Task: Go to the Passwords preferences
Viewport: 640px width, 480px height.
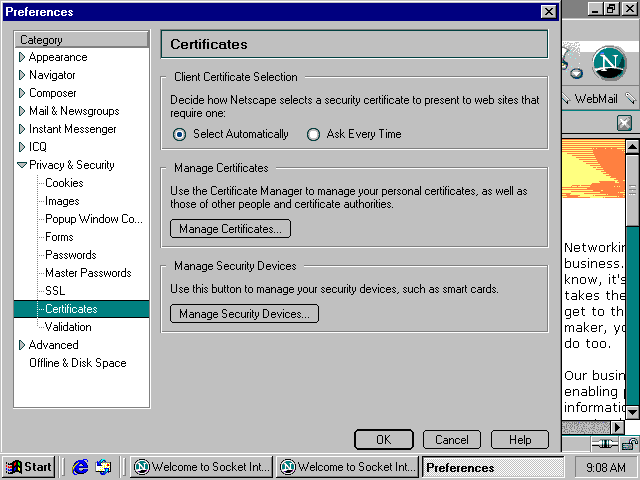Action: tap(71, 255)
